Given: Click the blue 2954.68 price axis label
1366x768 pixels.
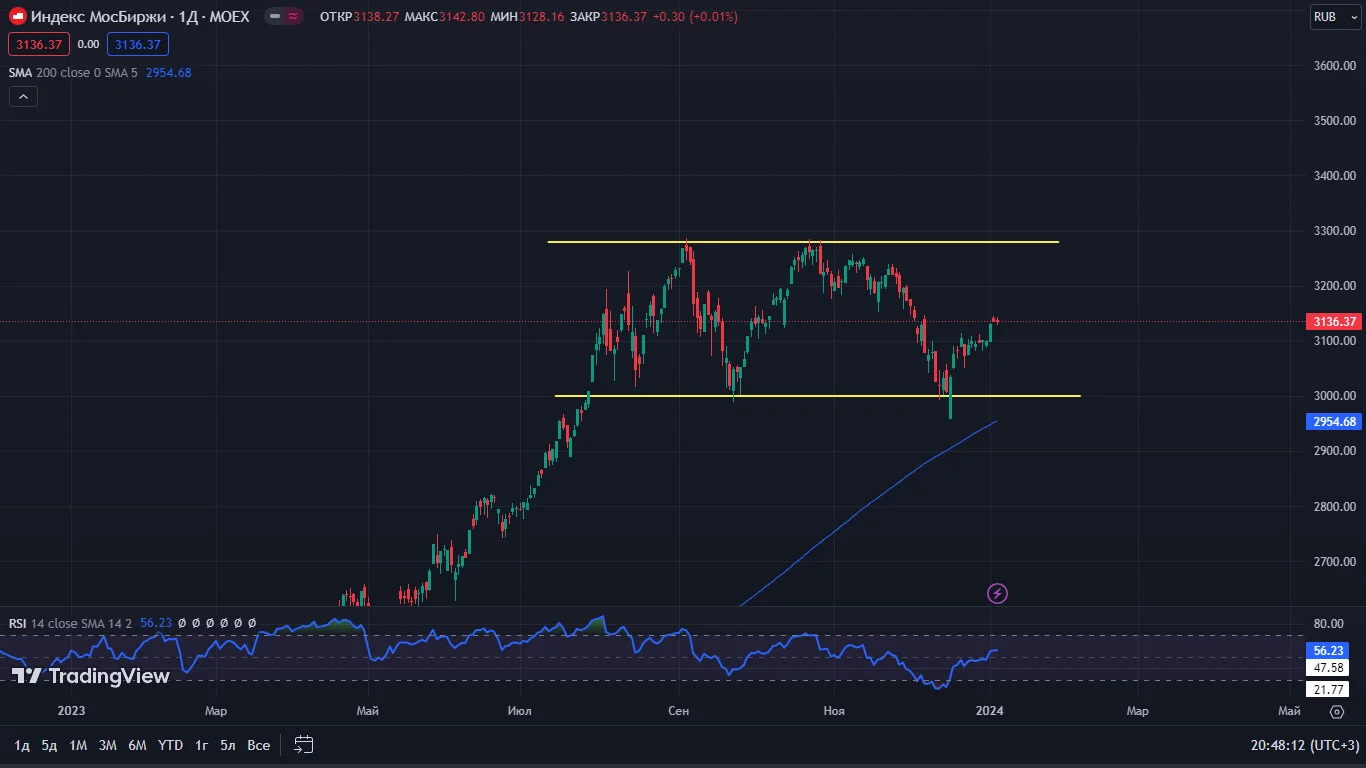Looking at the screenshot, I should (x=1333, y=422).
